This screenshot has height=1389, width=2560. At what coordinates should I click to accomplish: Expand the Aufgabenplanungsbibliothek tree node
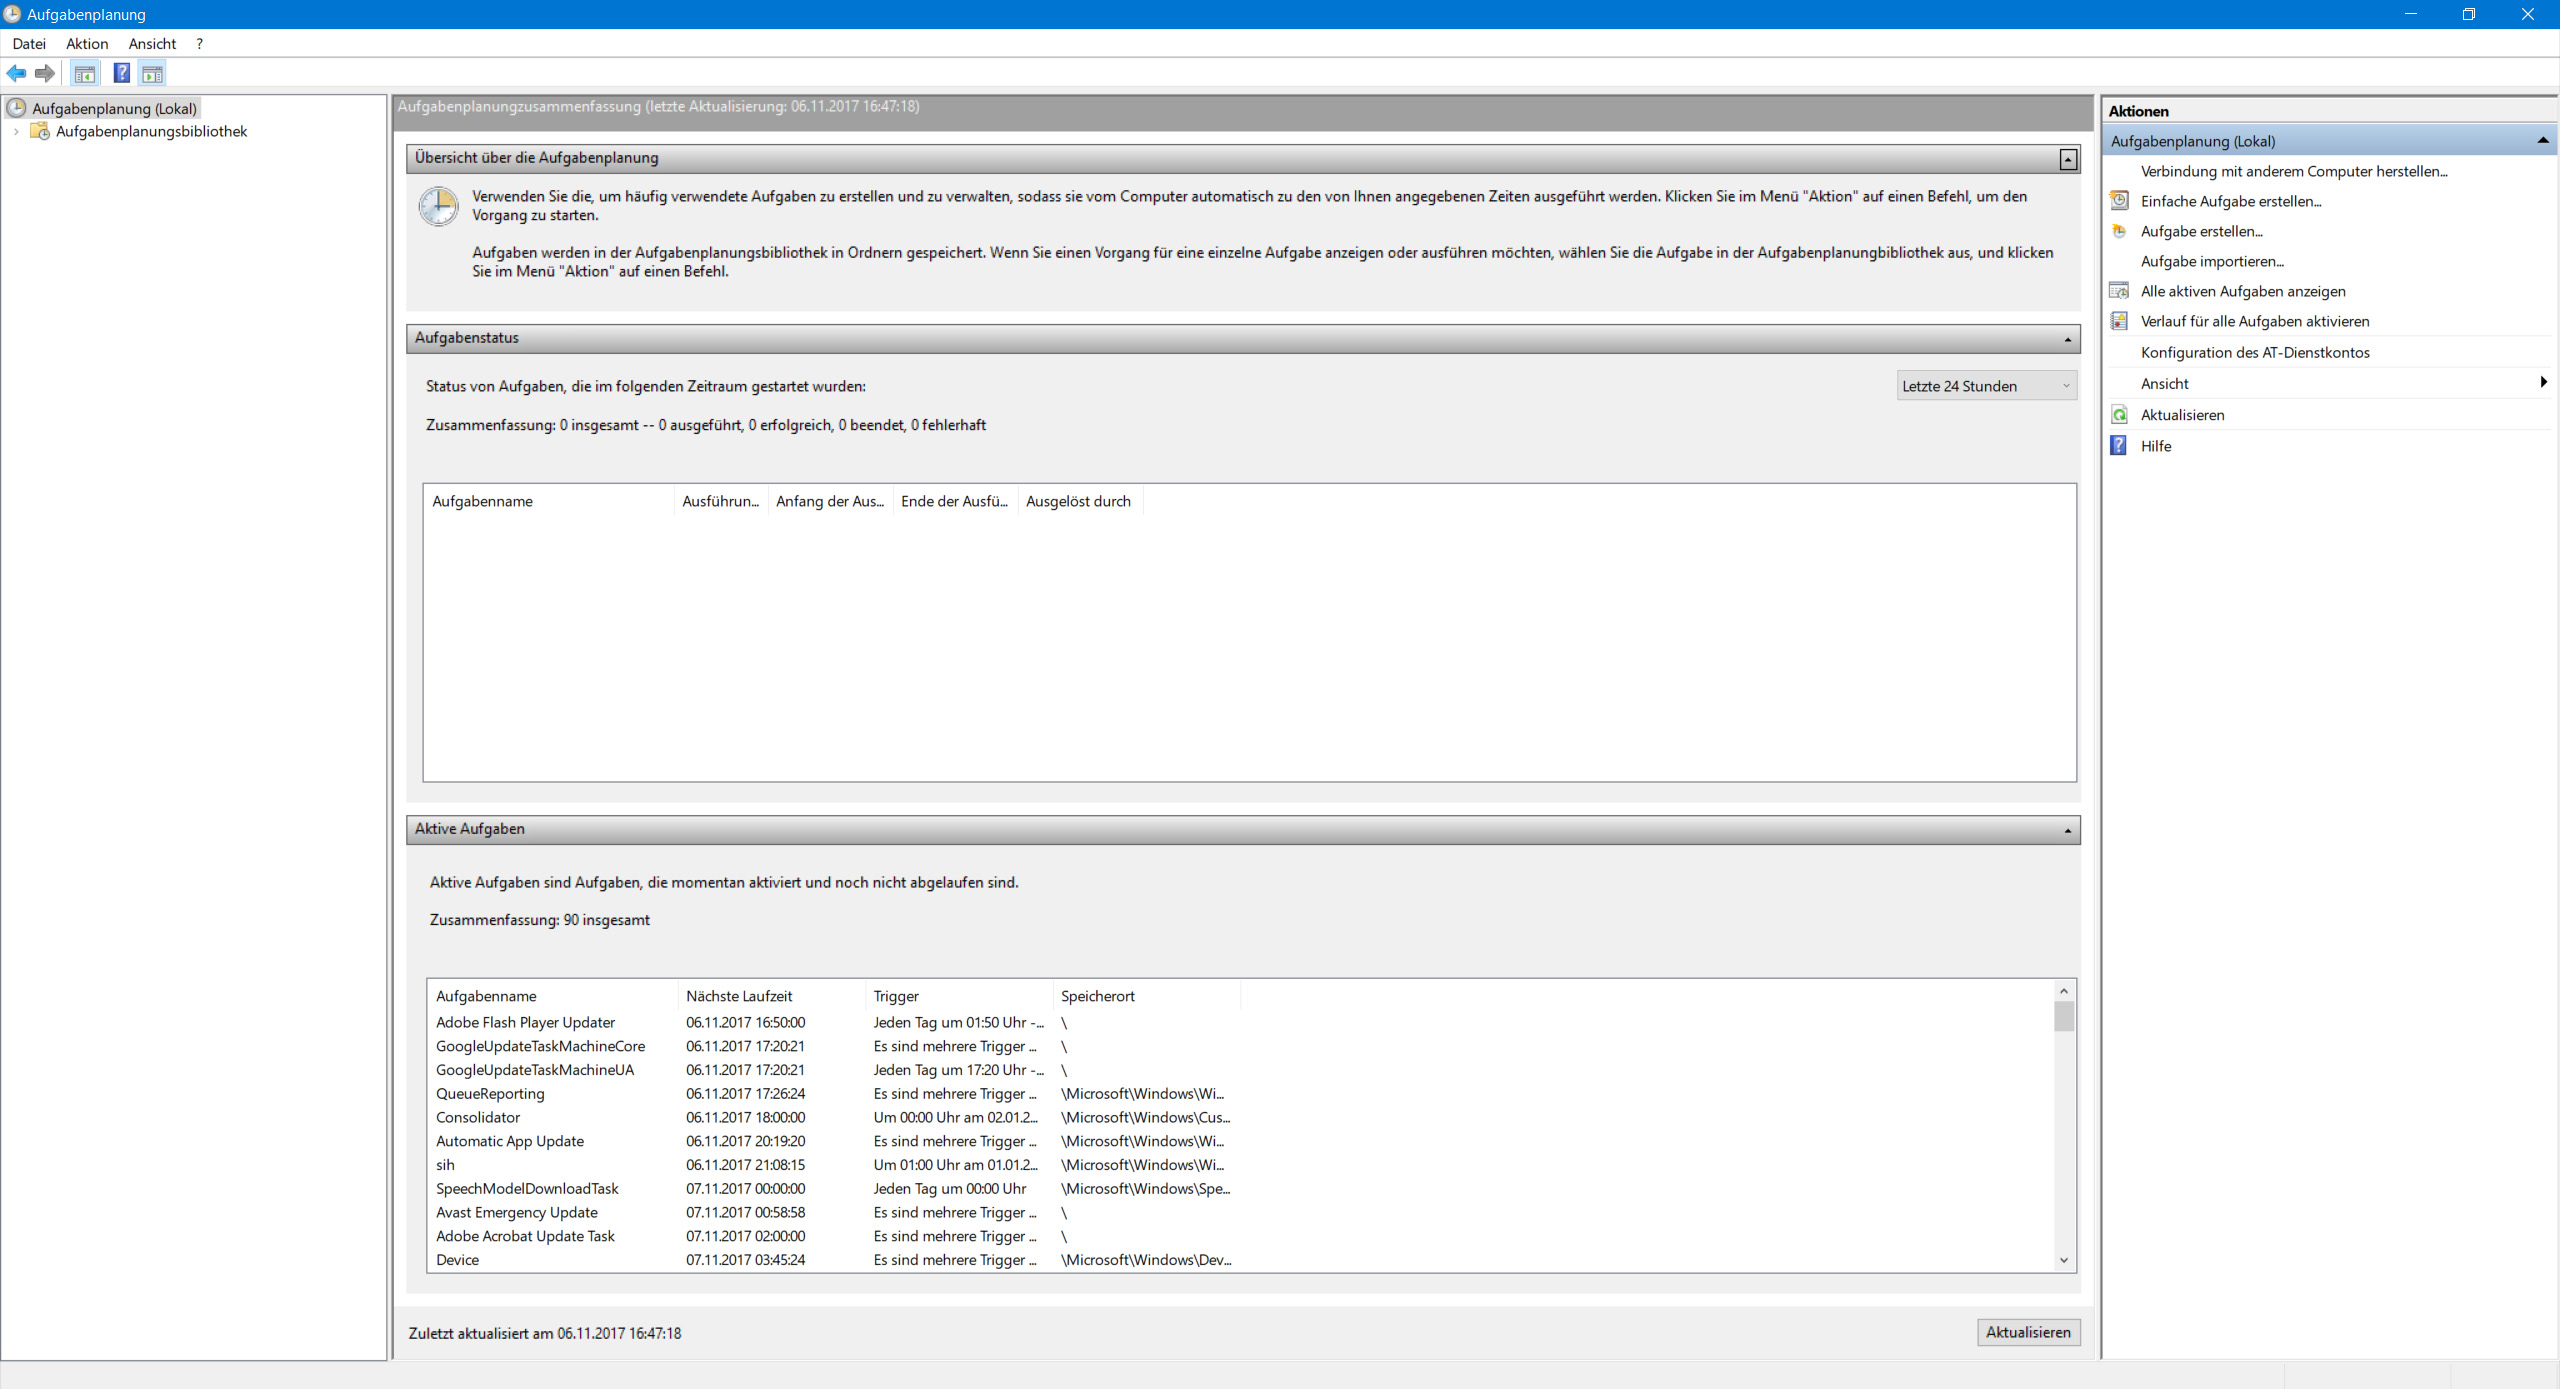tap(16, 132)
